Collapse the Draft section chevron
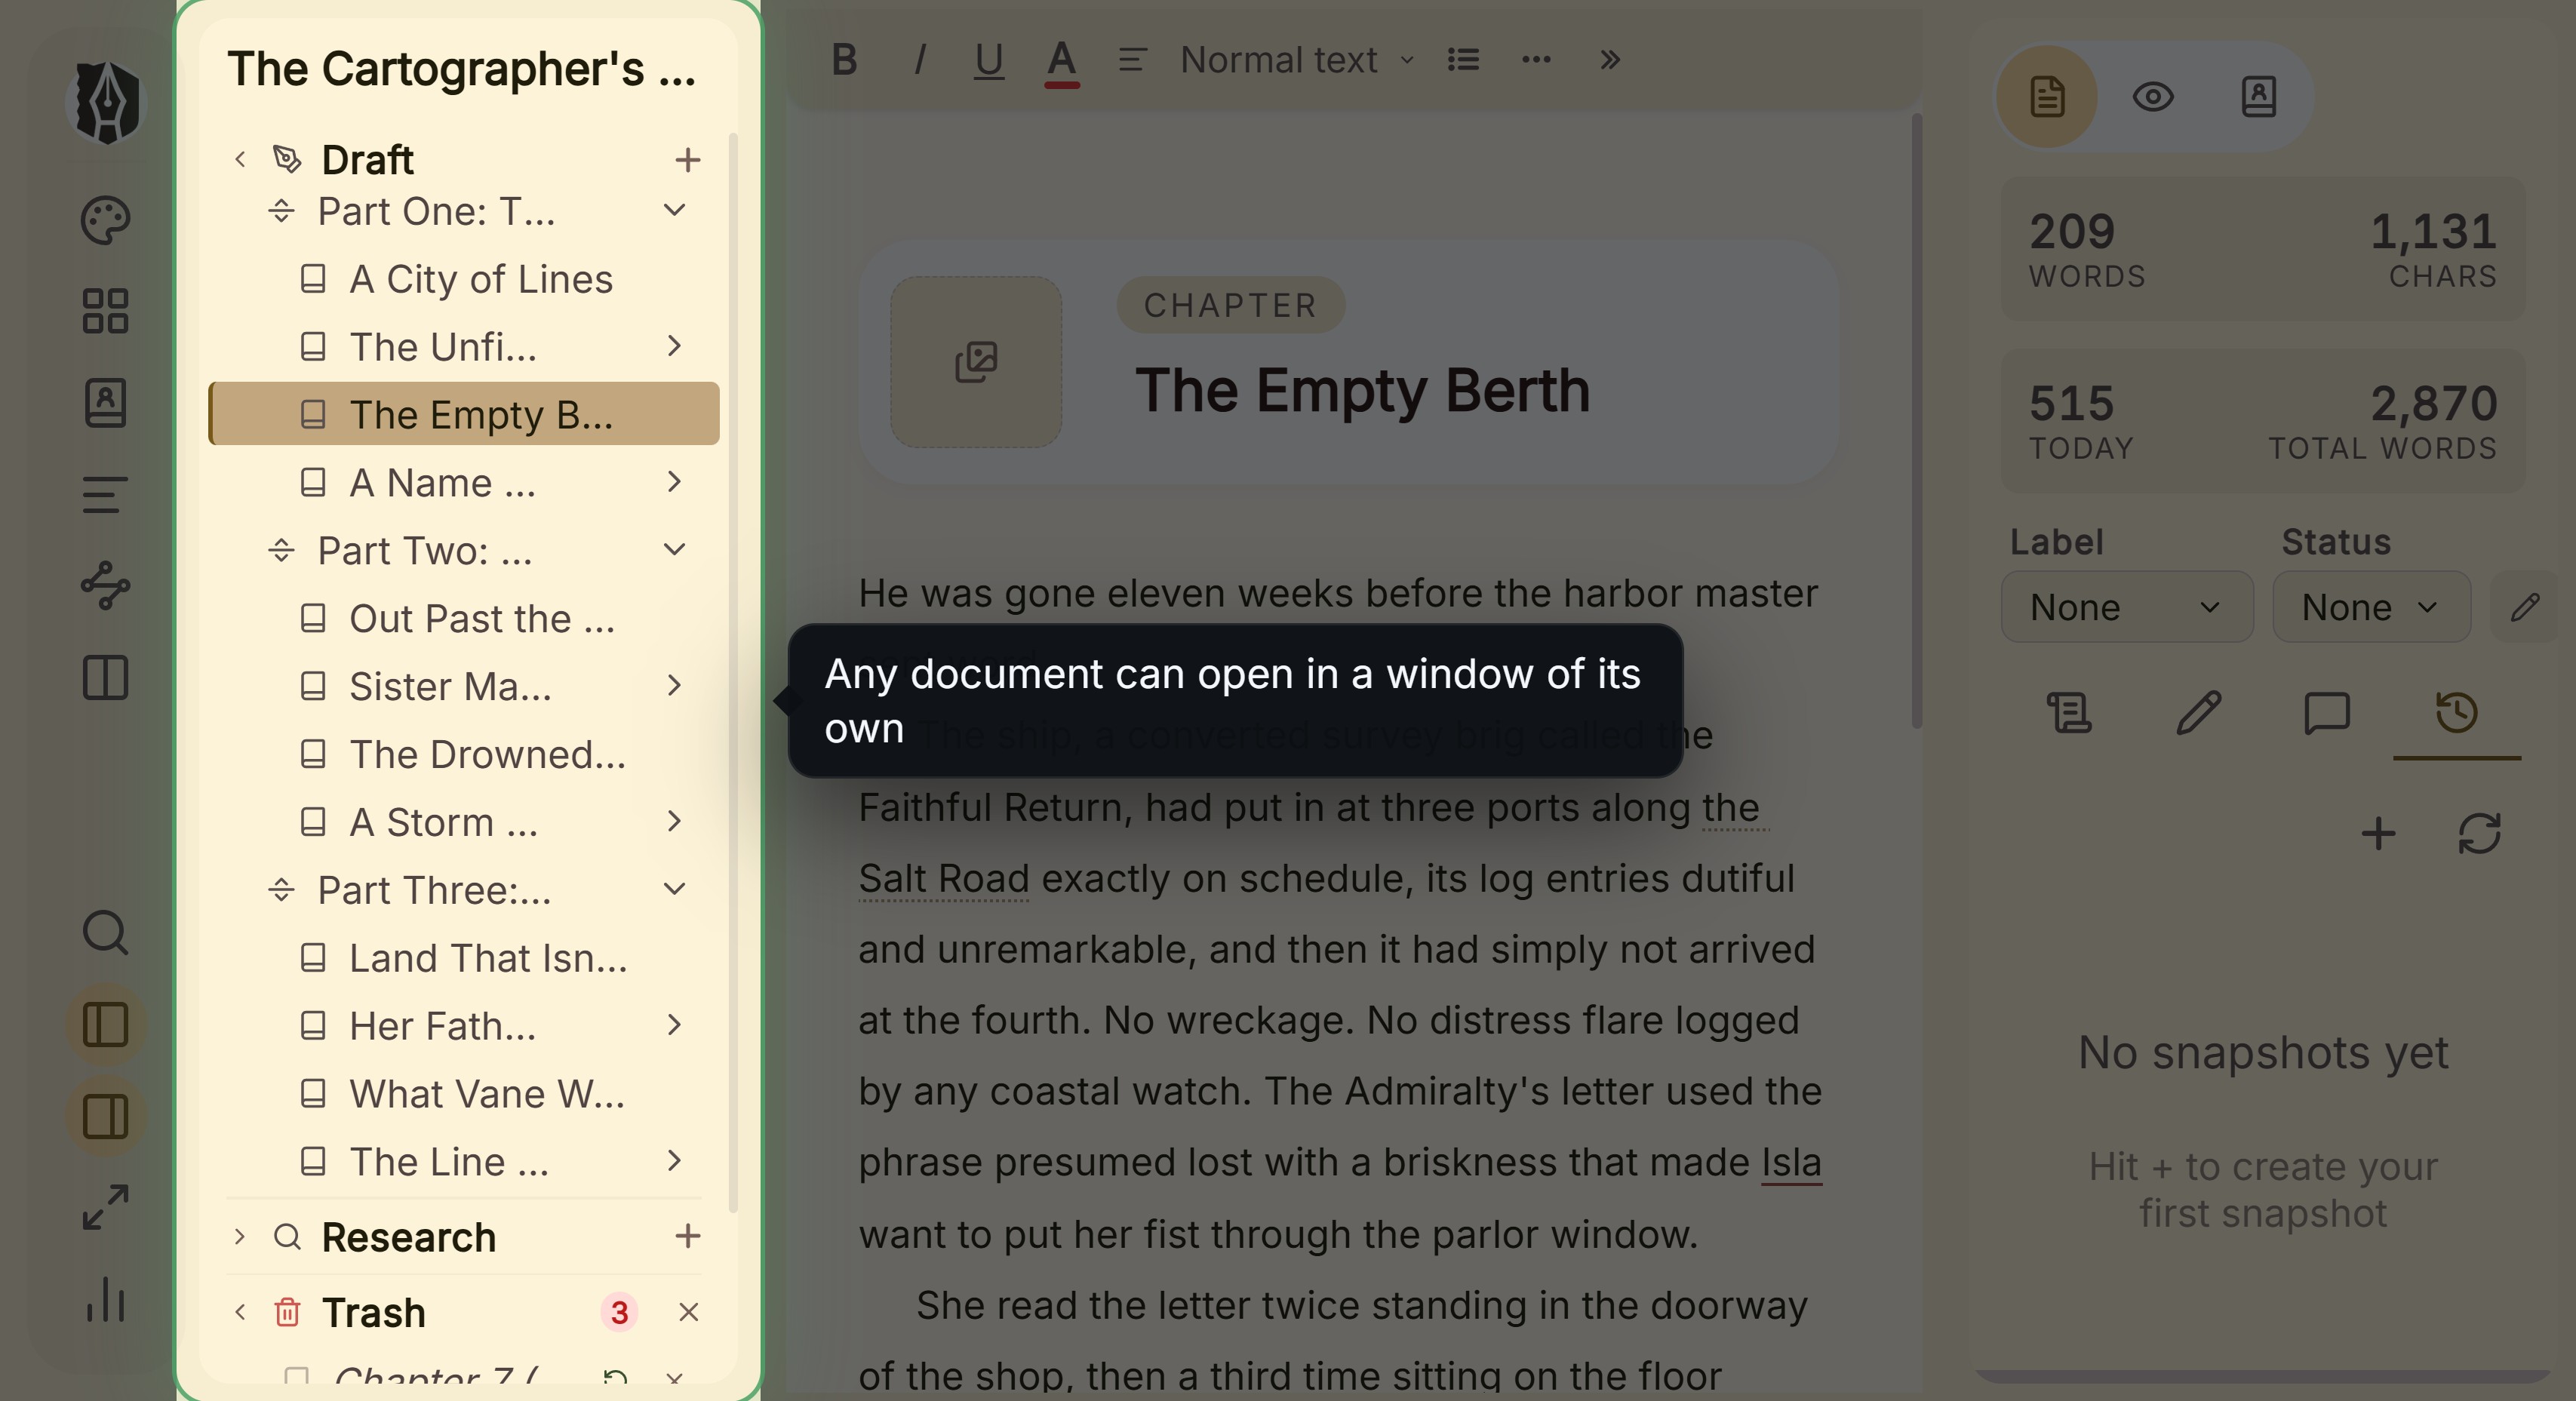The image size is (2576, 1401). pos(240,159)
